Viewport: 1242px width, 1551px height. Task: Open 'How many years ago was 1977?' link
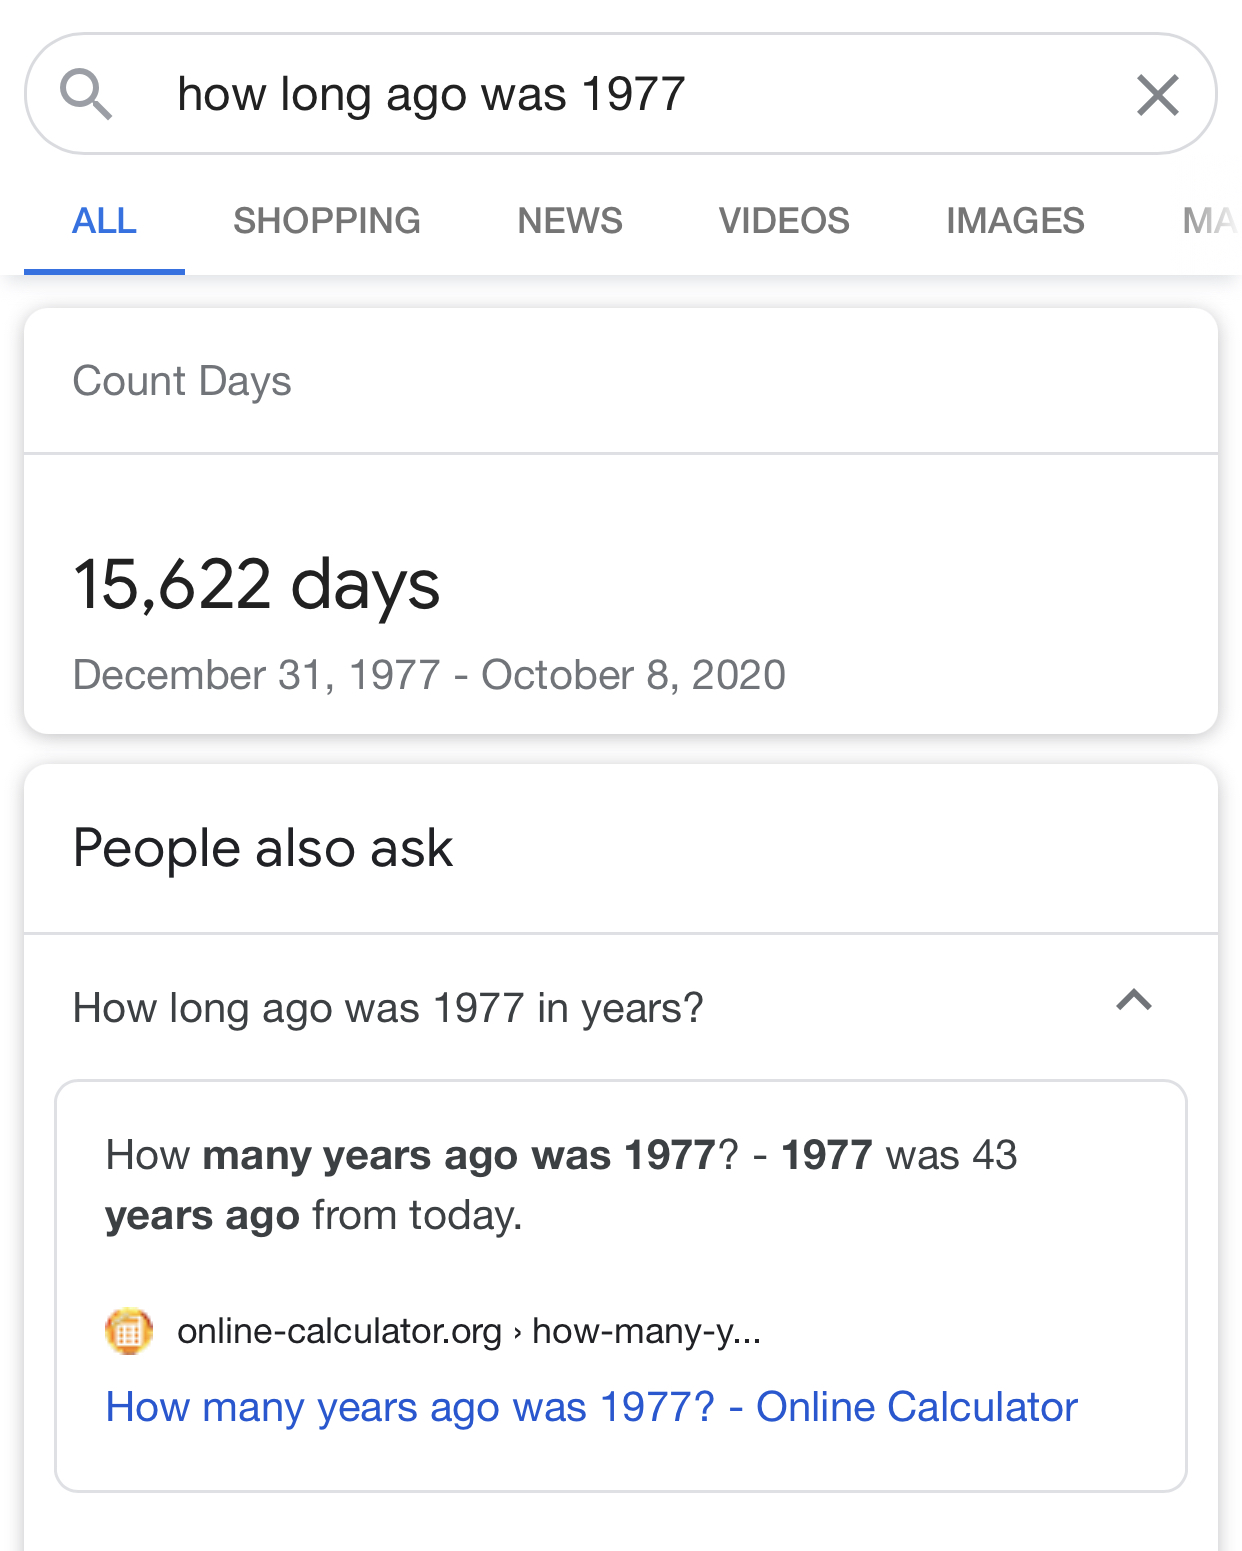click(592, 1407)
